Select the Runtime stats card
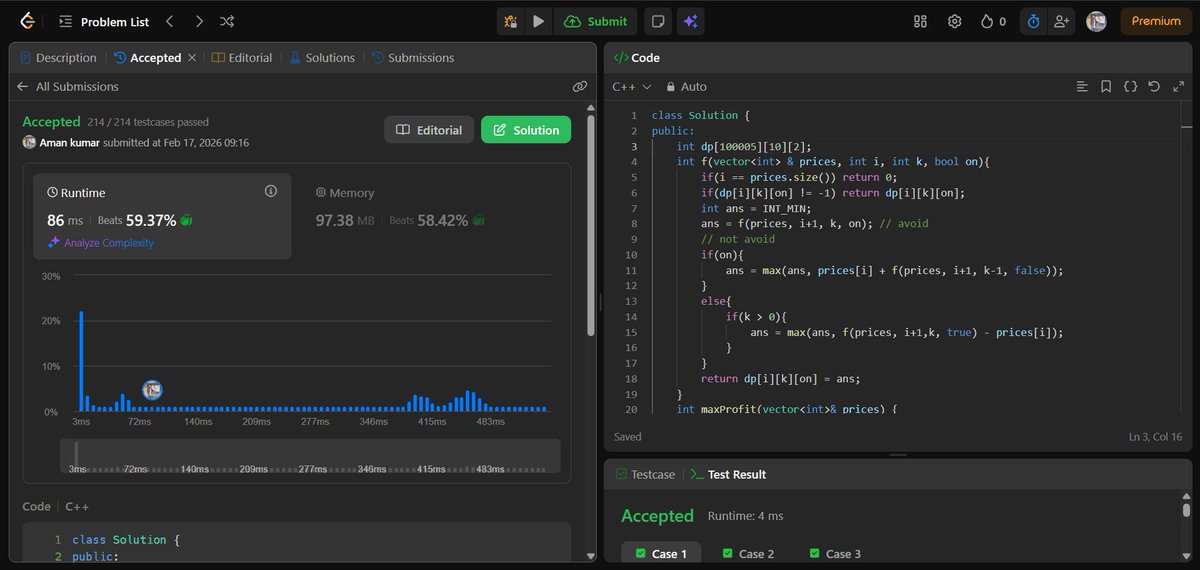The image size is (1200, 570). tap(163, 217)
